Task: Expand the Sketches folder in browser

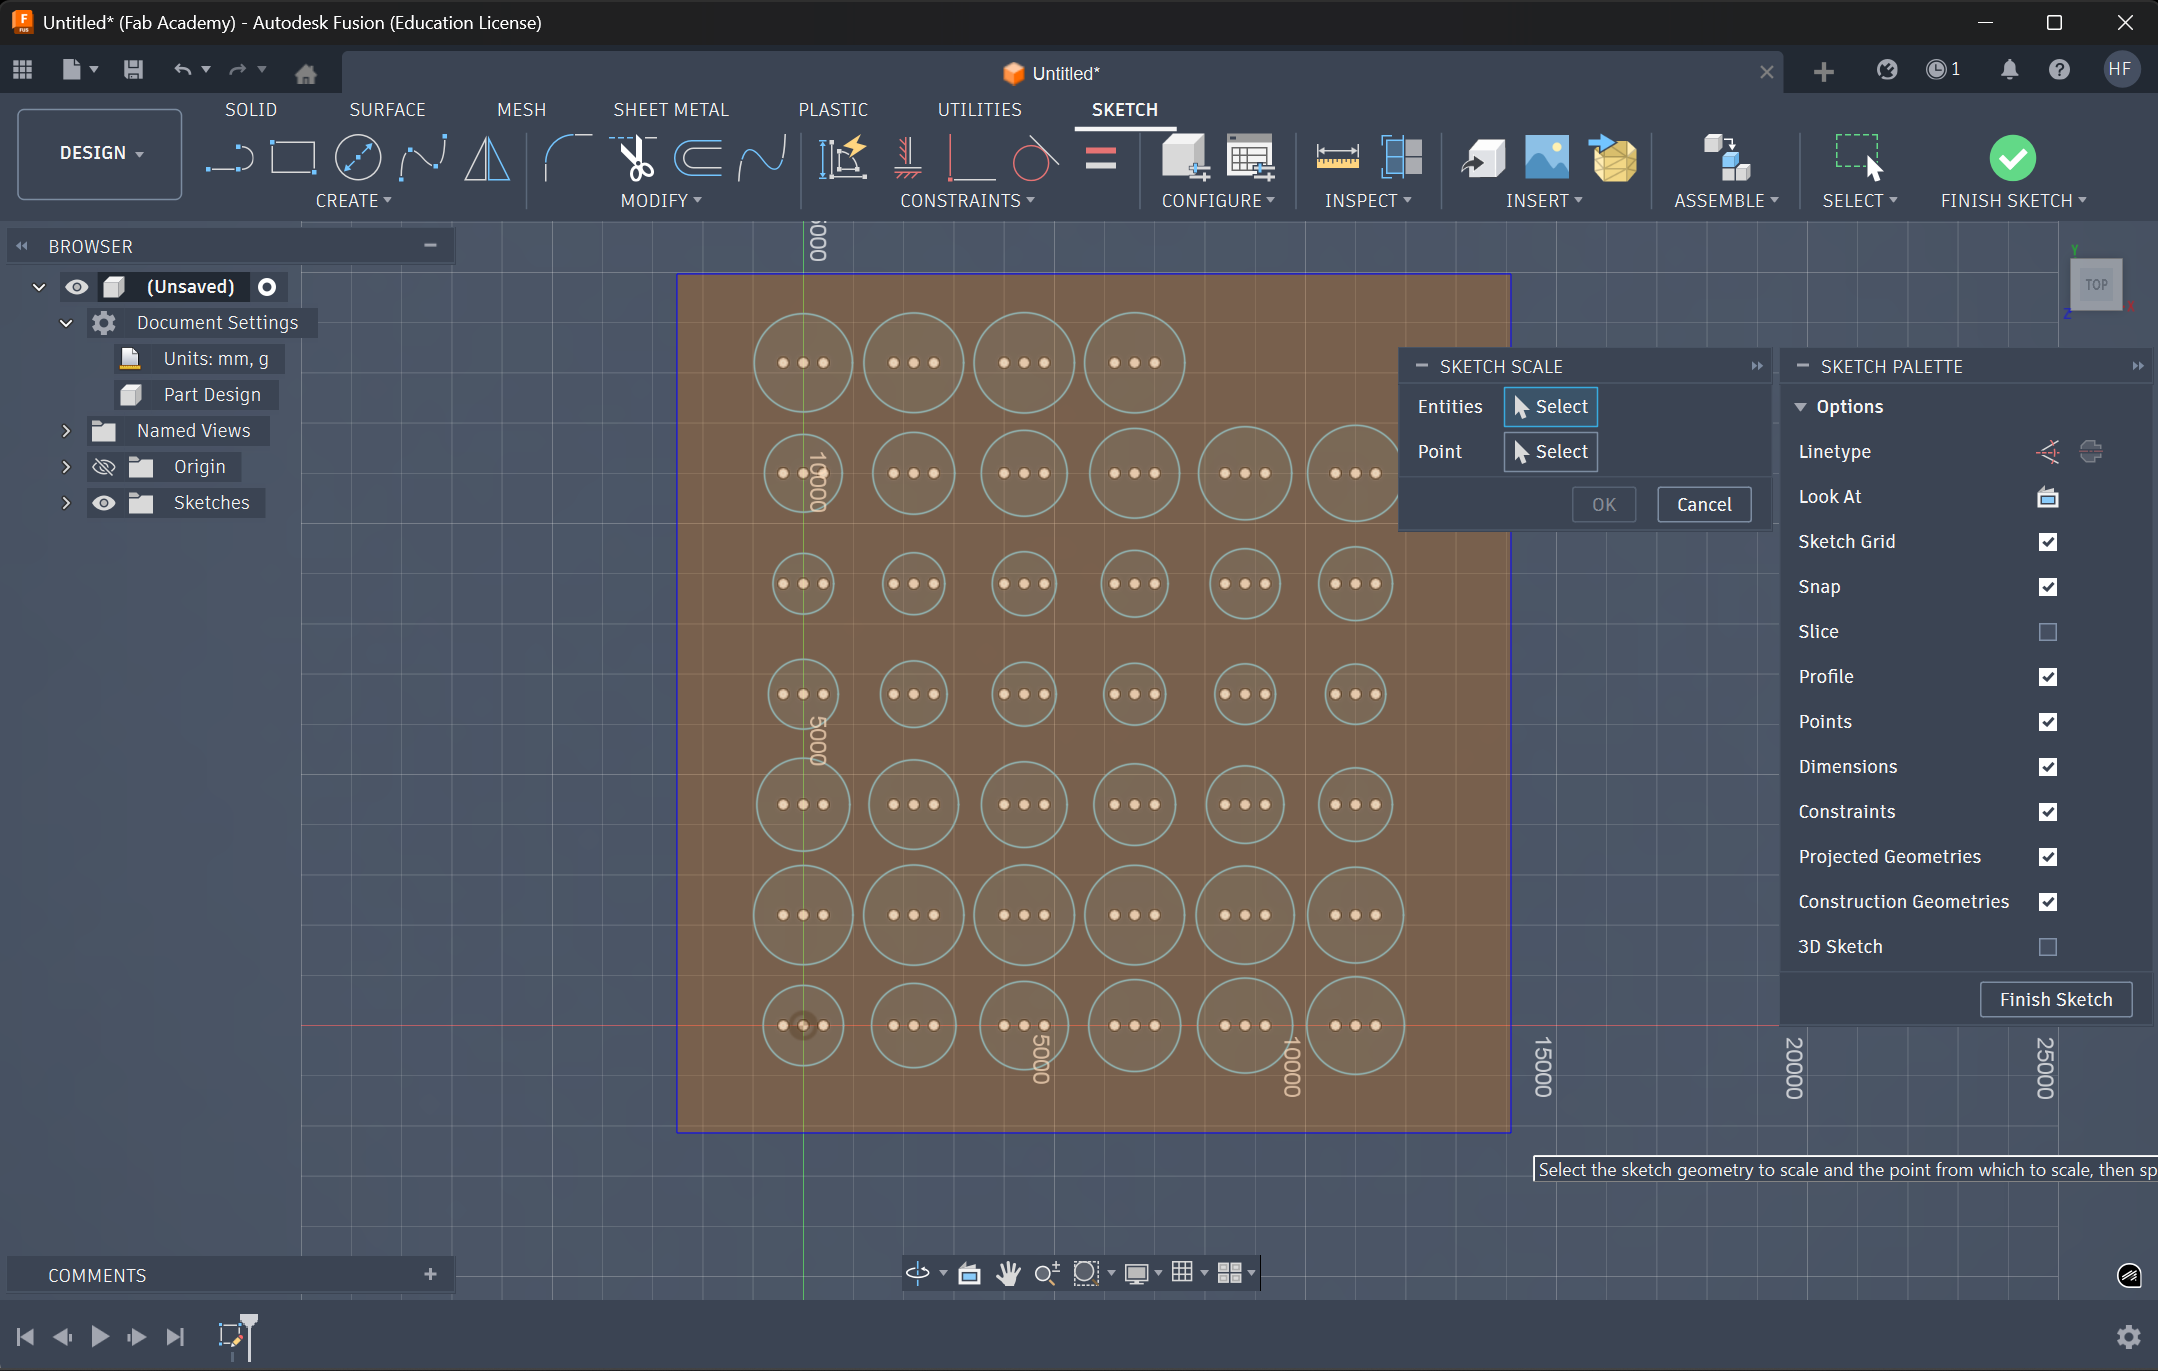Action: pyautogui.click(x=65, y=503)
